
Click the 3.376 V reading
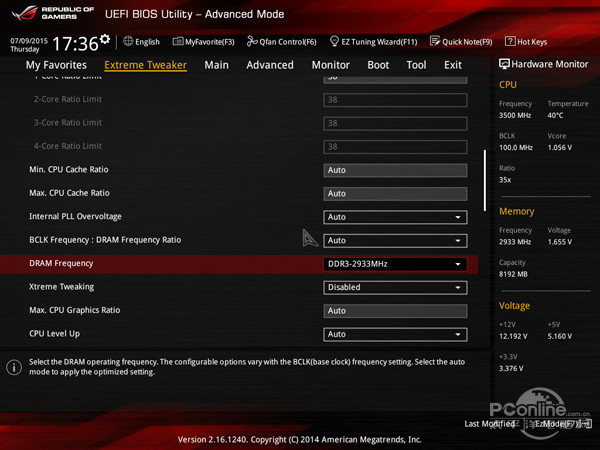511,368
